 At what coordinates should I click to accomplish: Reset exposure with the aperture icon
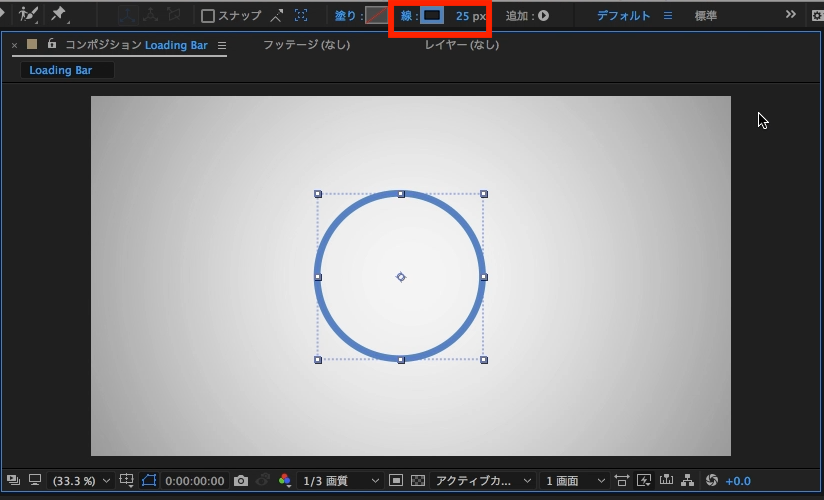point(712,480)
